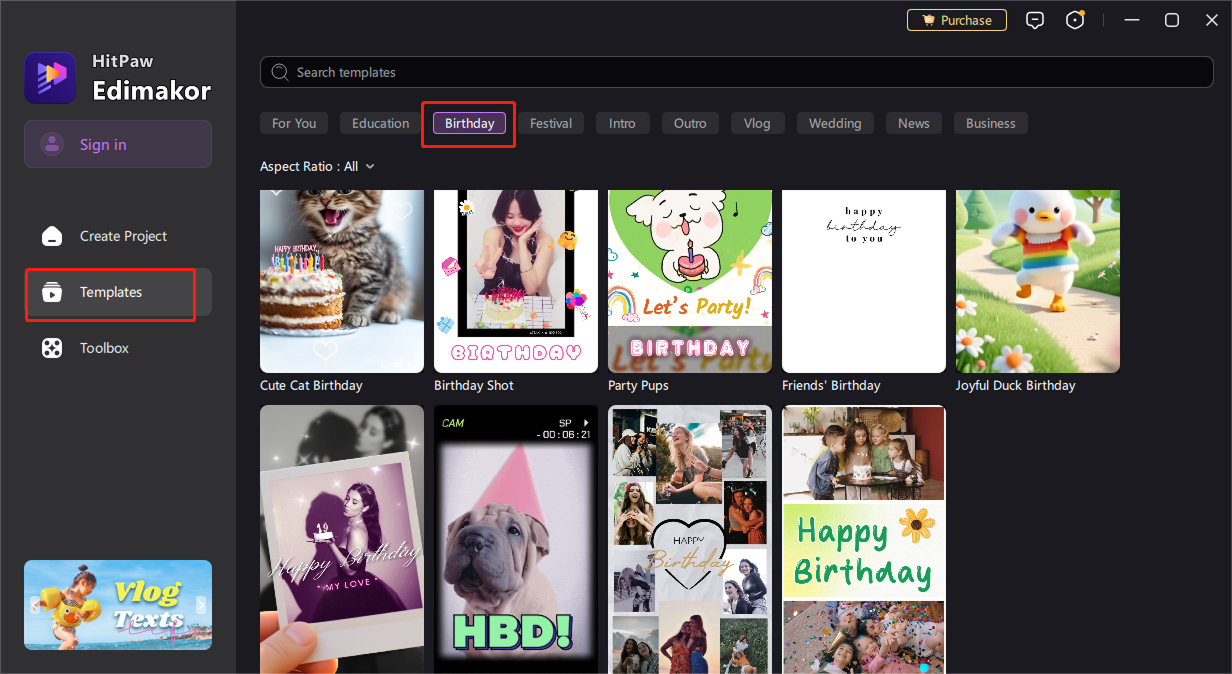Show previous banner with left arrow

point(35,605)
